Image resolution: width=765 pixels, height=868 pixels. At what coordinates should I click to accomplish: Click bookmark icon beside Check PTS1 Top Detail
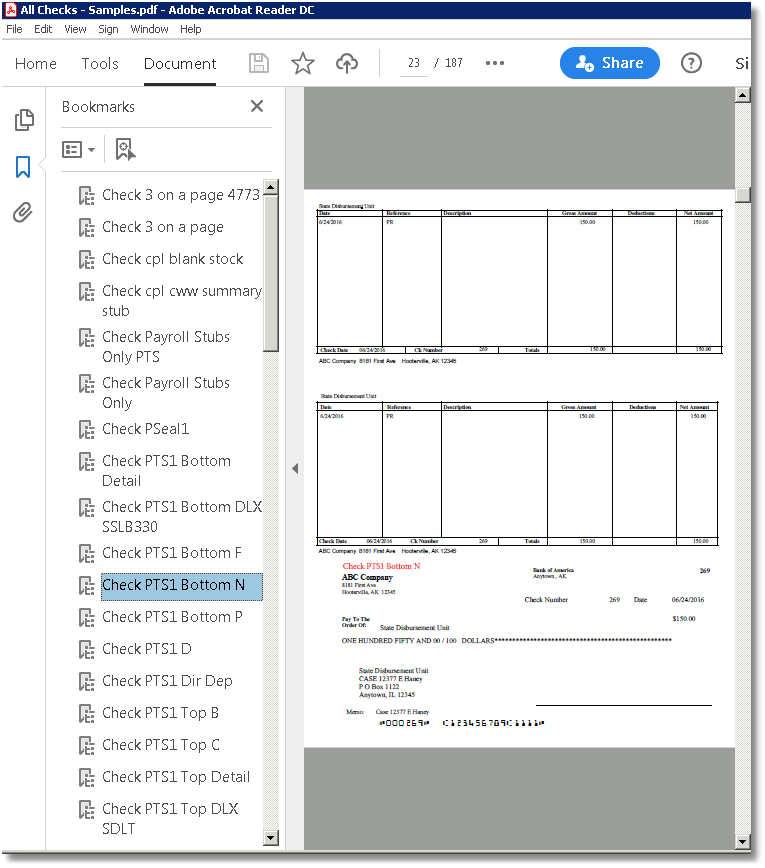[86, 778]
